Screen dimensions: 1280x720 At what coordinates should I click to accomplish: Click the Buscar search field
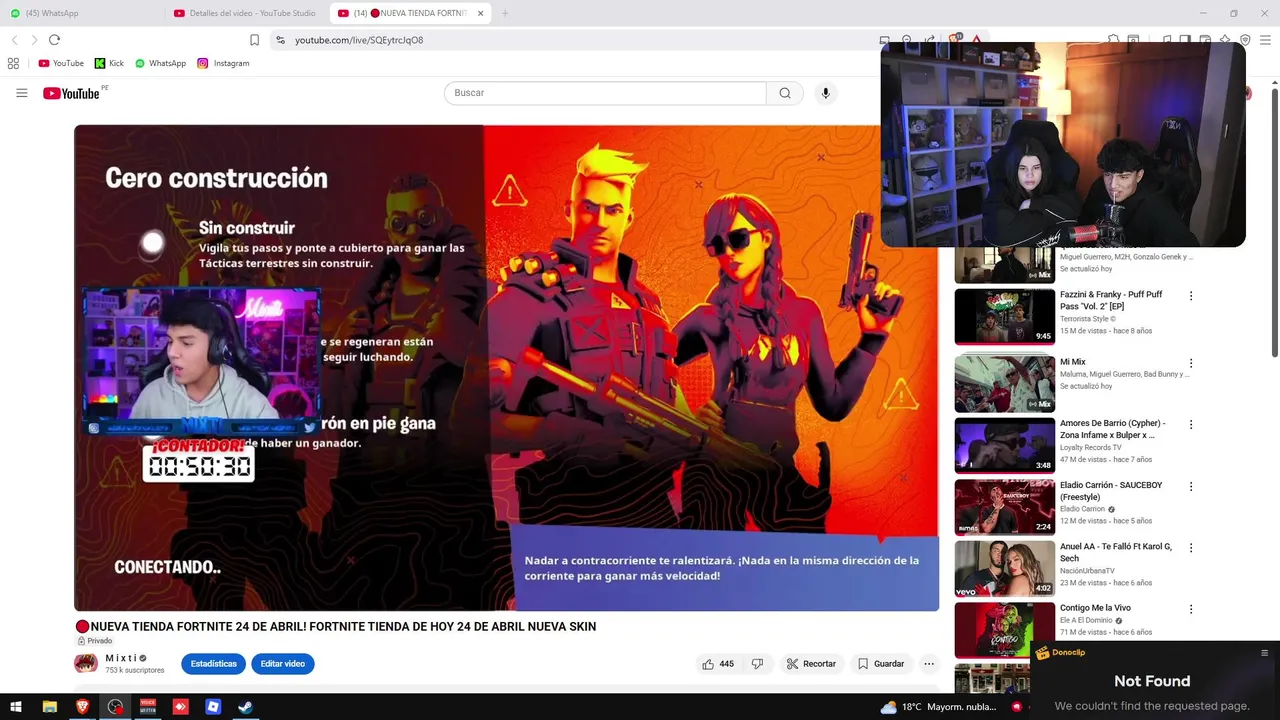pos(605,93)
